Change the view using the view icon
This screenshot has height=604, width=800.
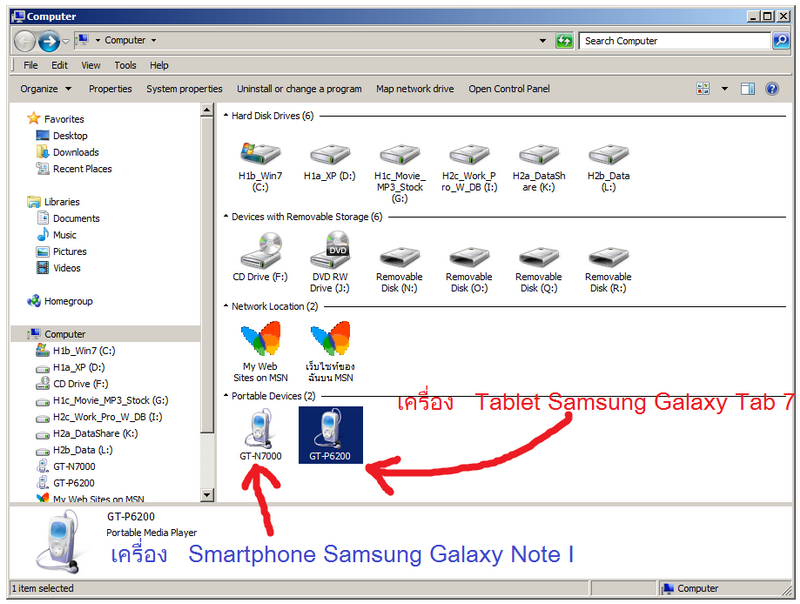703,89
